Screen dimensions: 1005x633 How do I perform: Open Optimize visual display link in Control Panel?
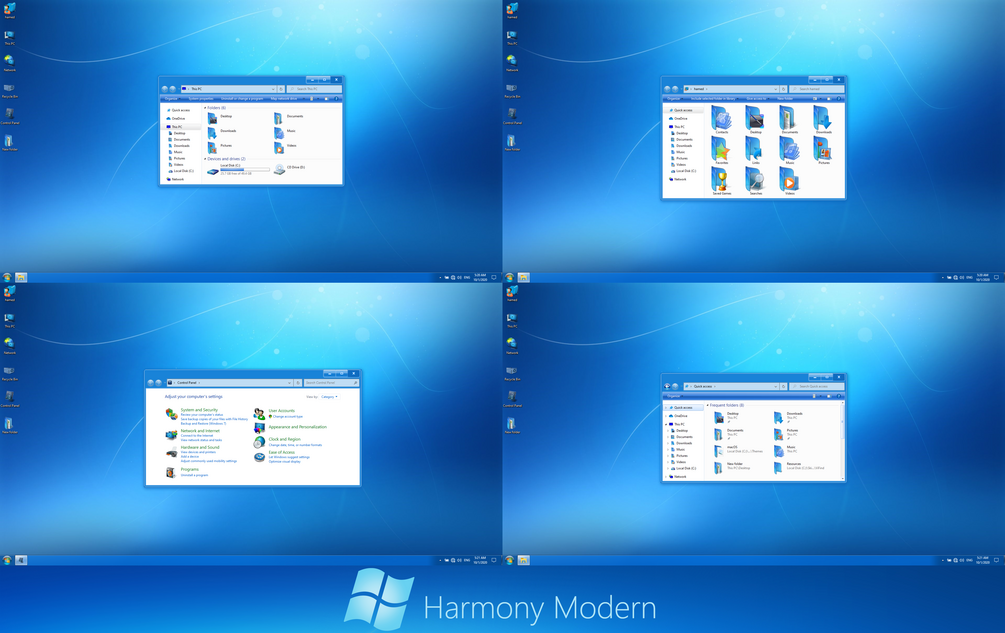(x=285, y=461)
